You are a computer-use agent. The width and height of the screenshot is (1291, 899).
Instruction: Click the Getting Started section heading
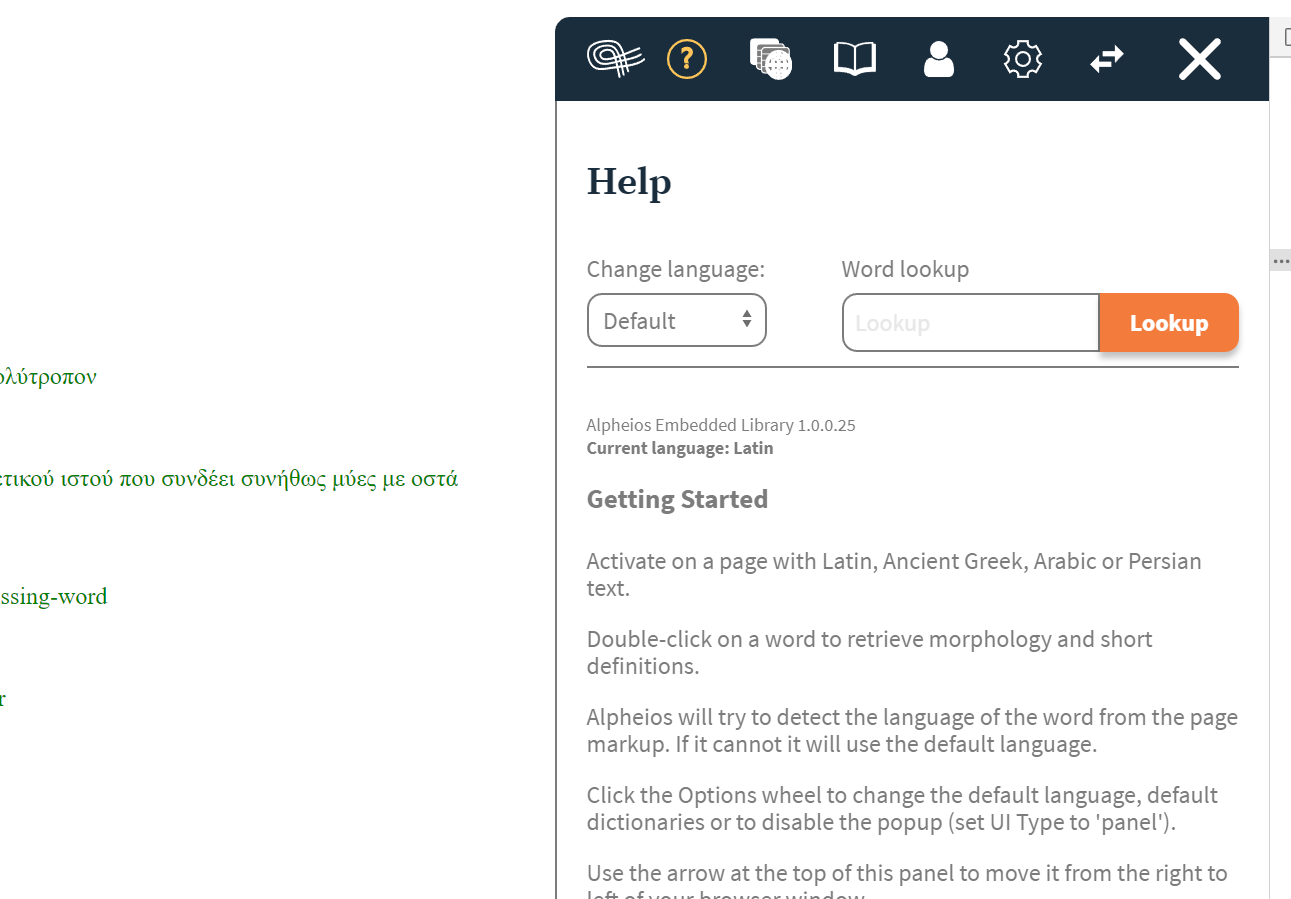click(677, 499)
